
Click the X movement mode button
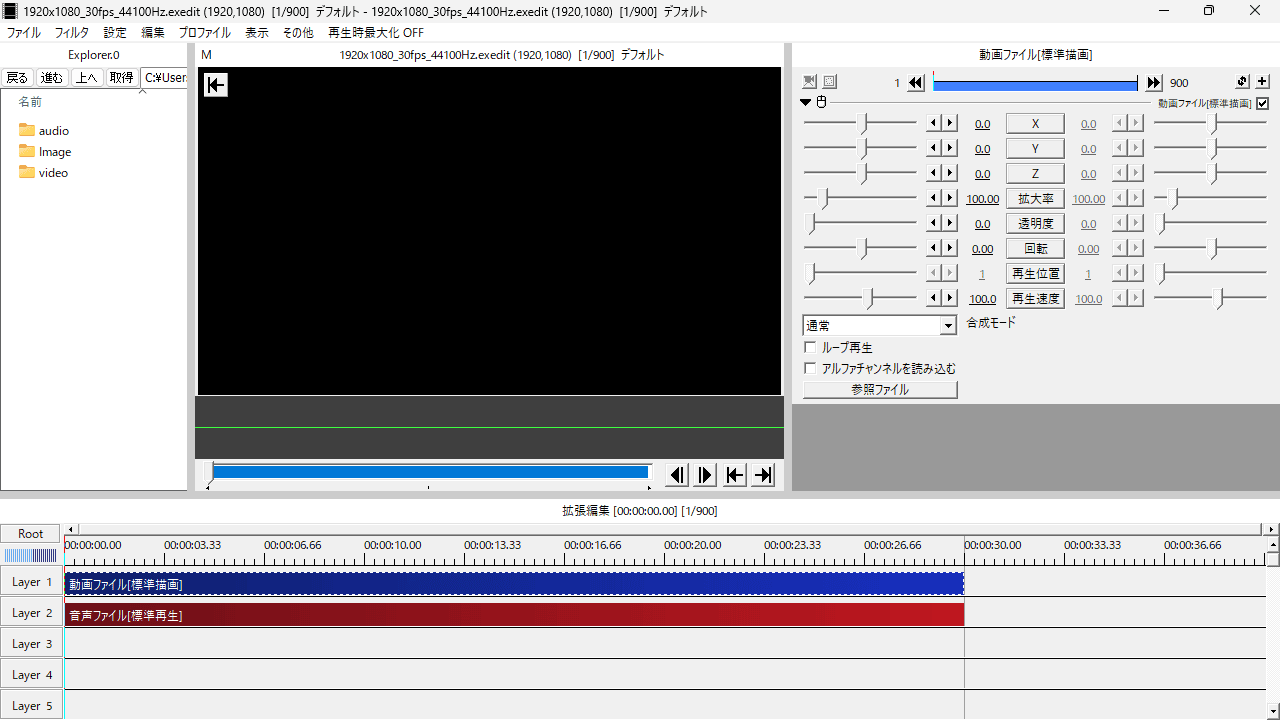(1035, 124)
